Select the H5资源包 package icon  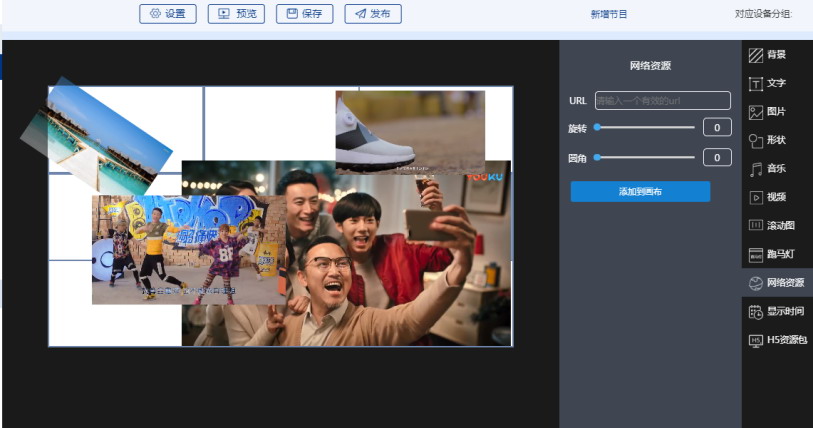pyautogui.click(x=756, y=340)
